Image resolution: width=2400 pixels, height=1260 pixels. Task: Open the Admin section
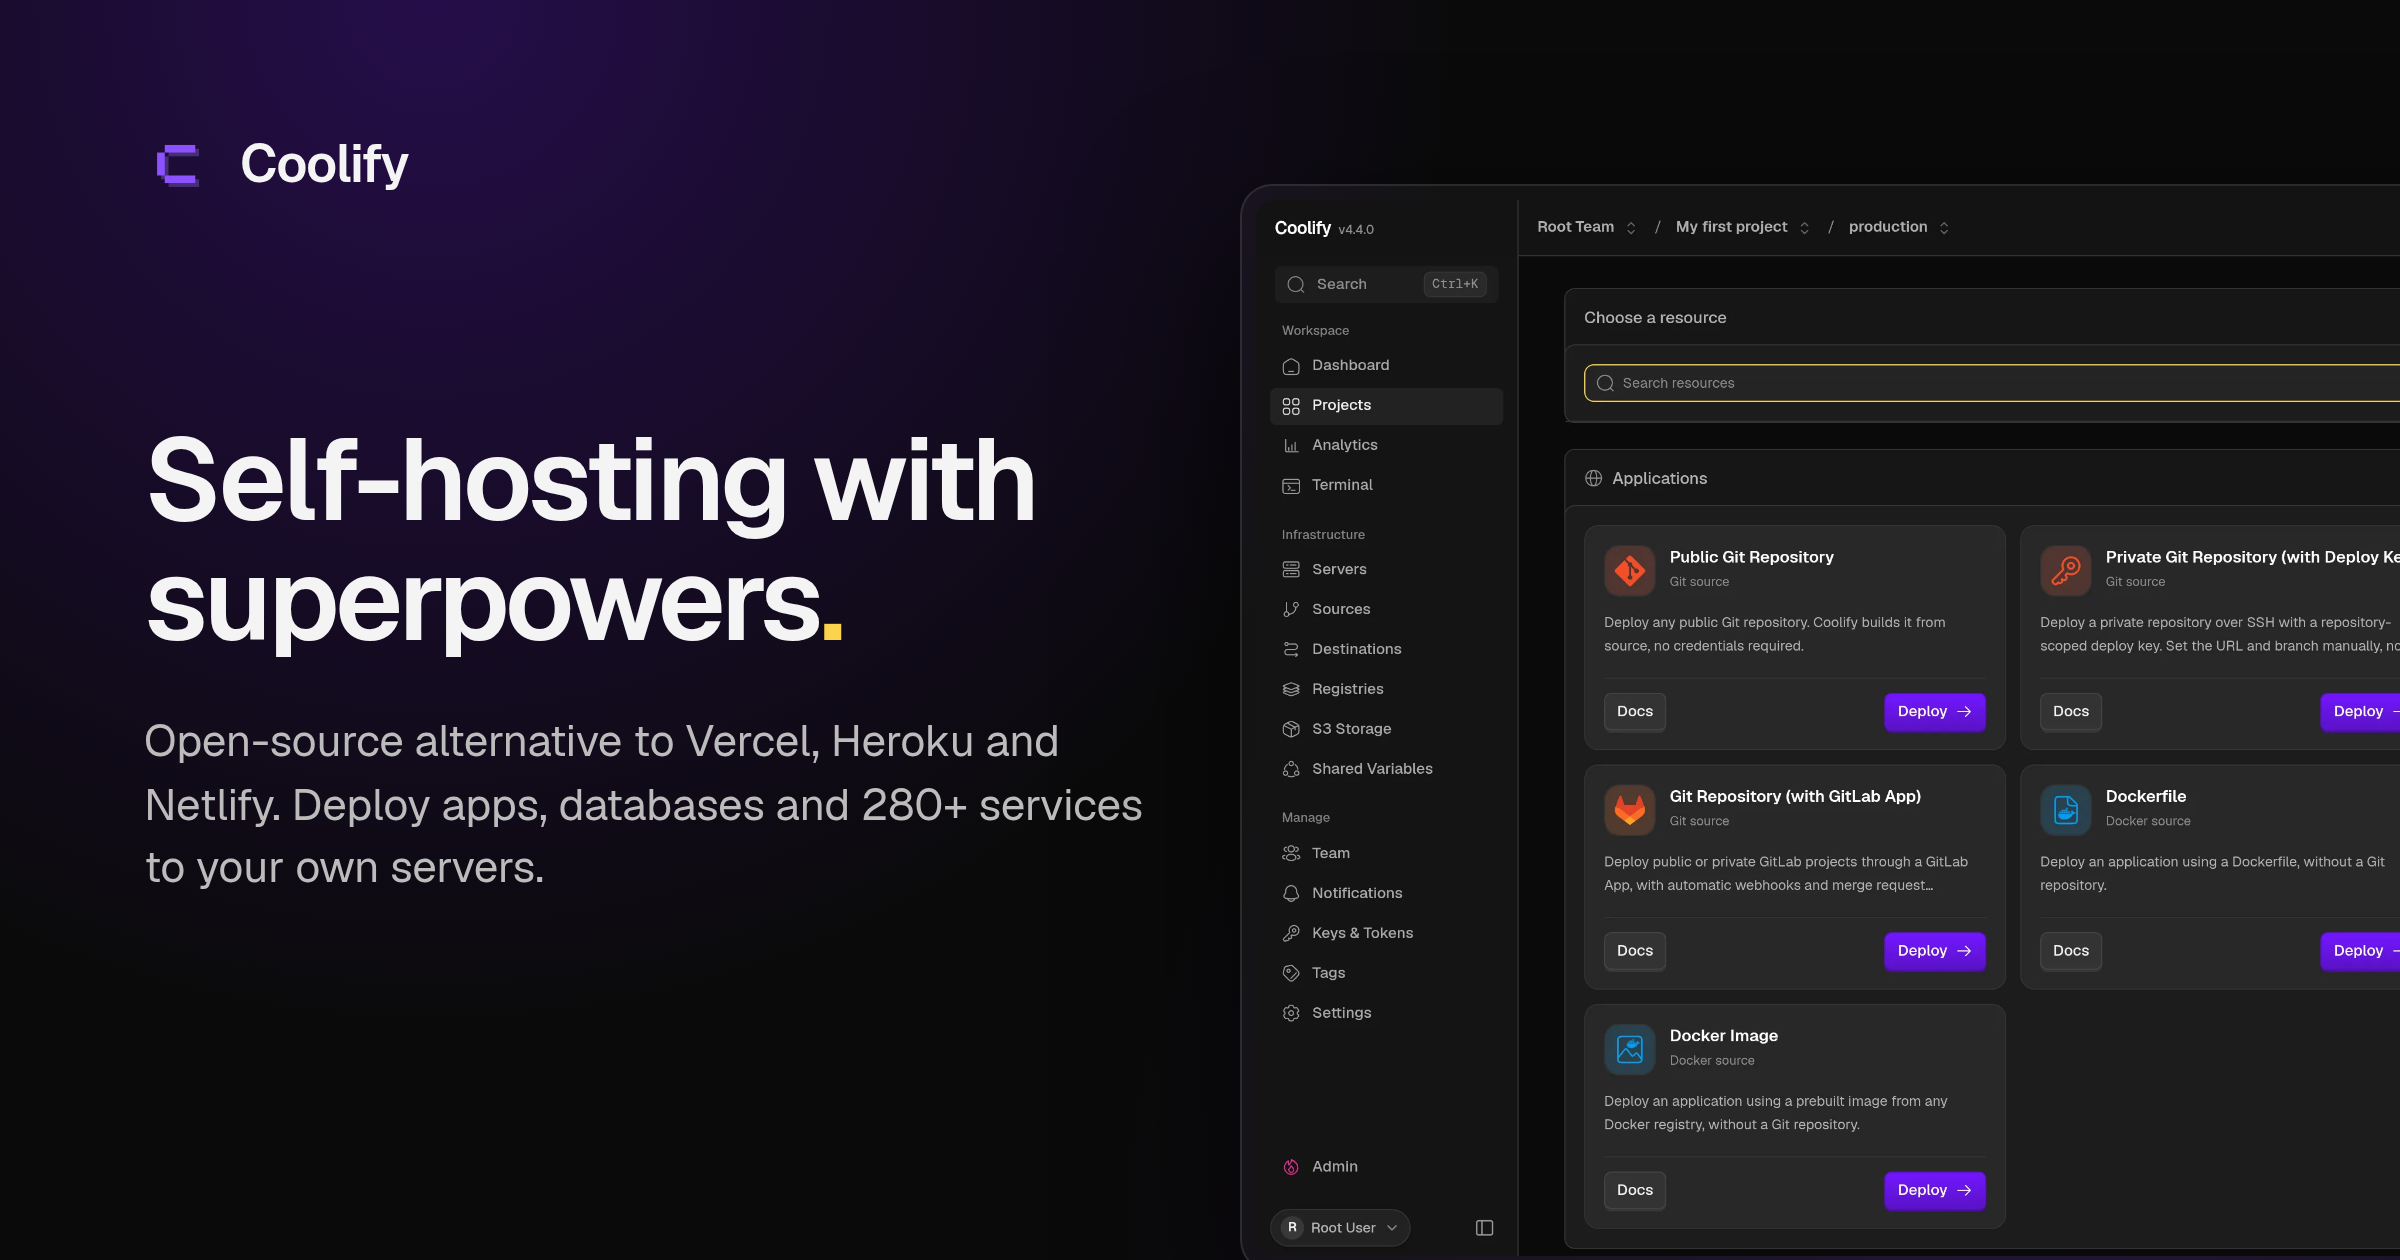click(x=1386, y=1167)
